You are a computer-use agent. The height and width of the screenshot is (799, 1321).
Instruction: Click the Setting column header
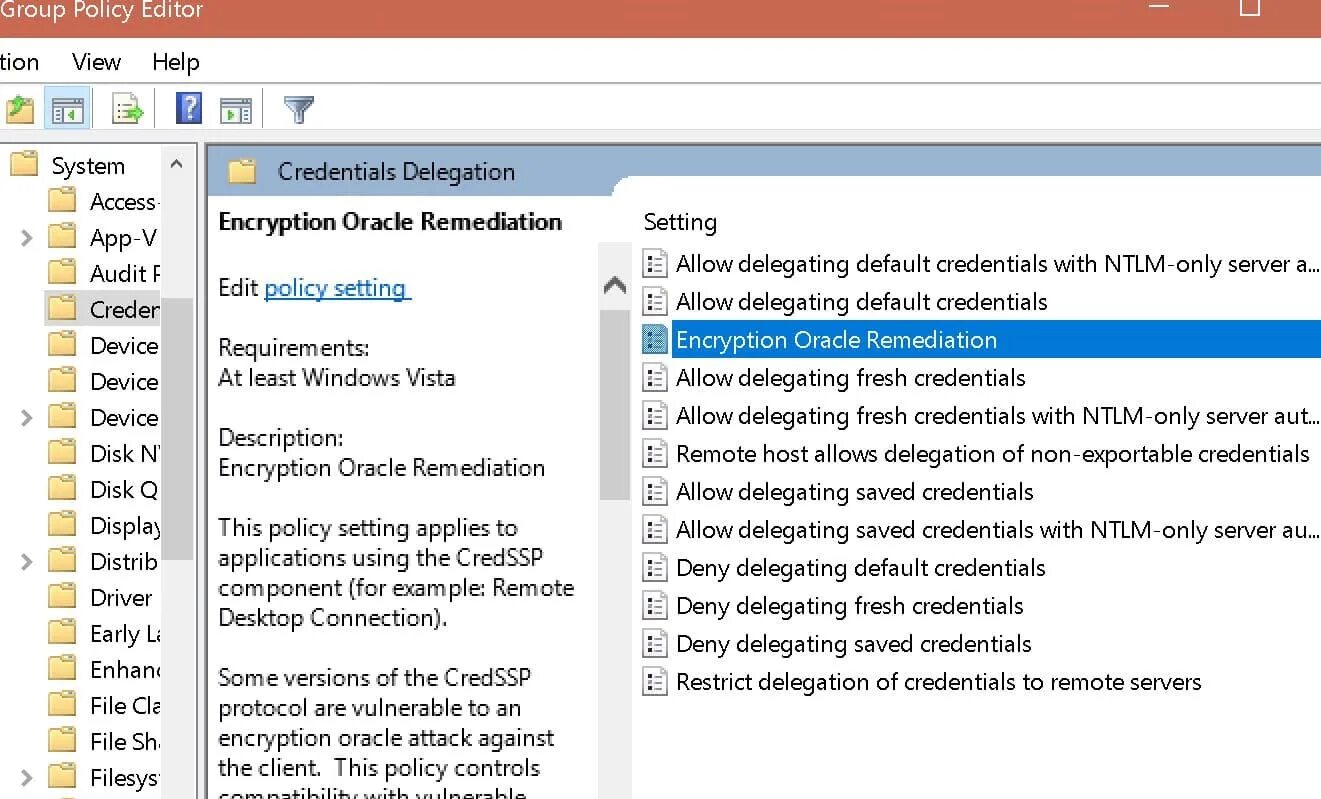tap(680, 222)
